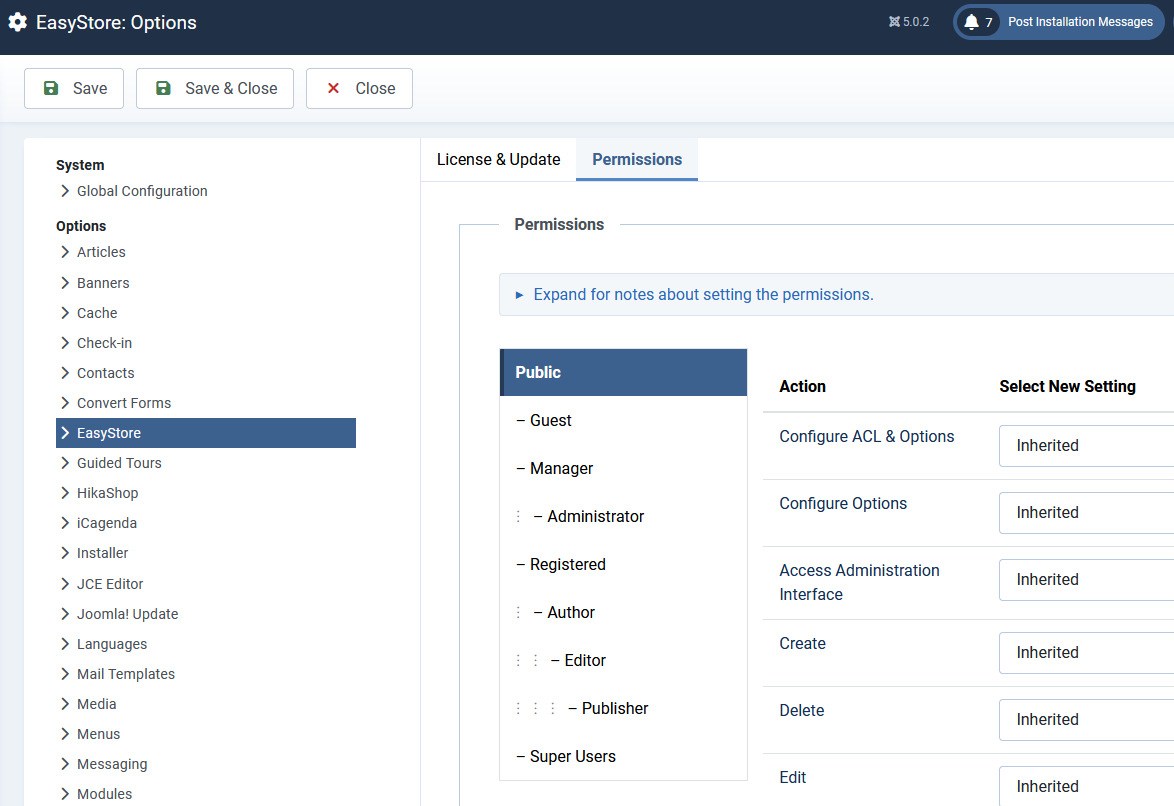Open Post Installation Messages
1174x806 pixels.
pyautogui.click(x=1080, y=22)
